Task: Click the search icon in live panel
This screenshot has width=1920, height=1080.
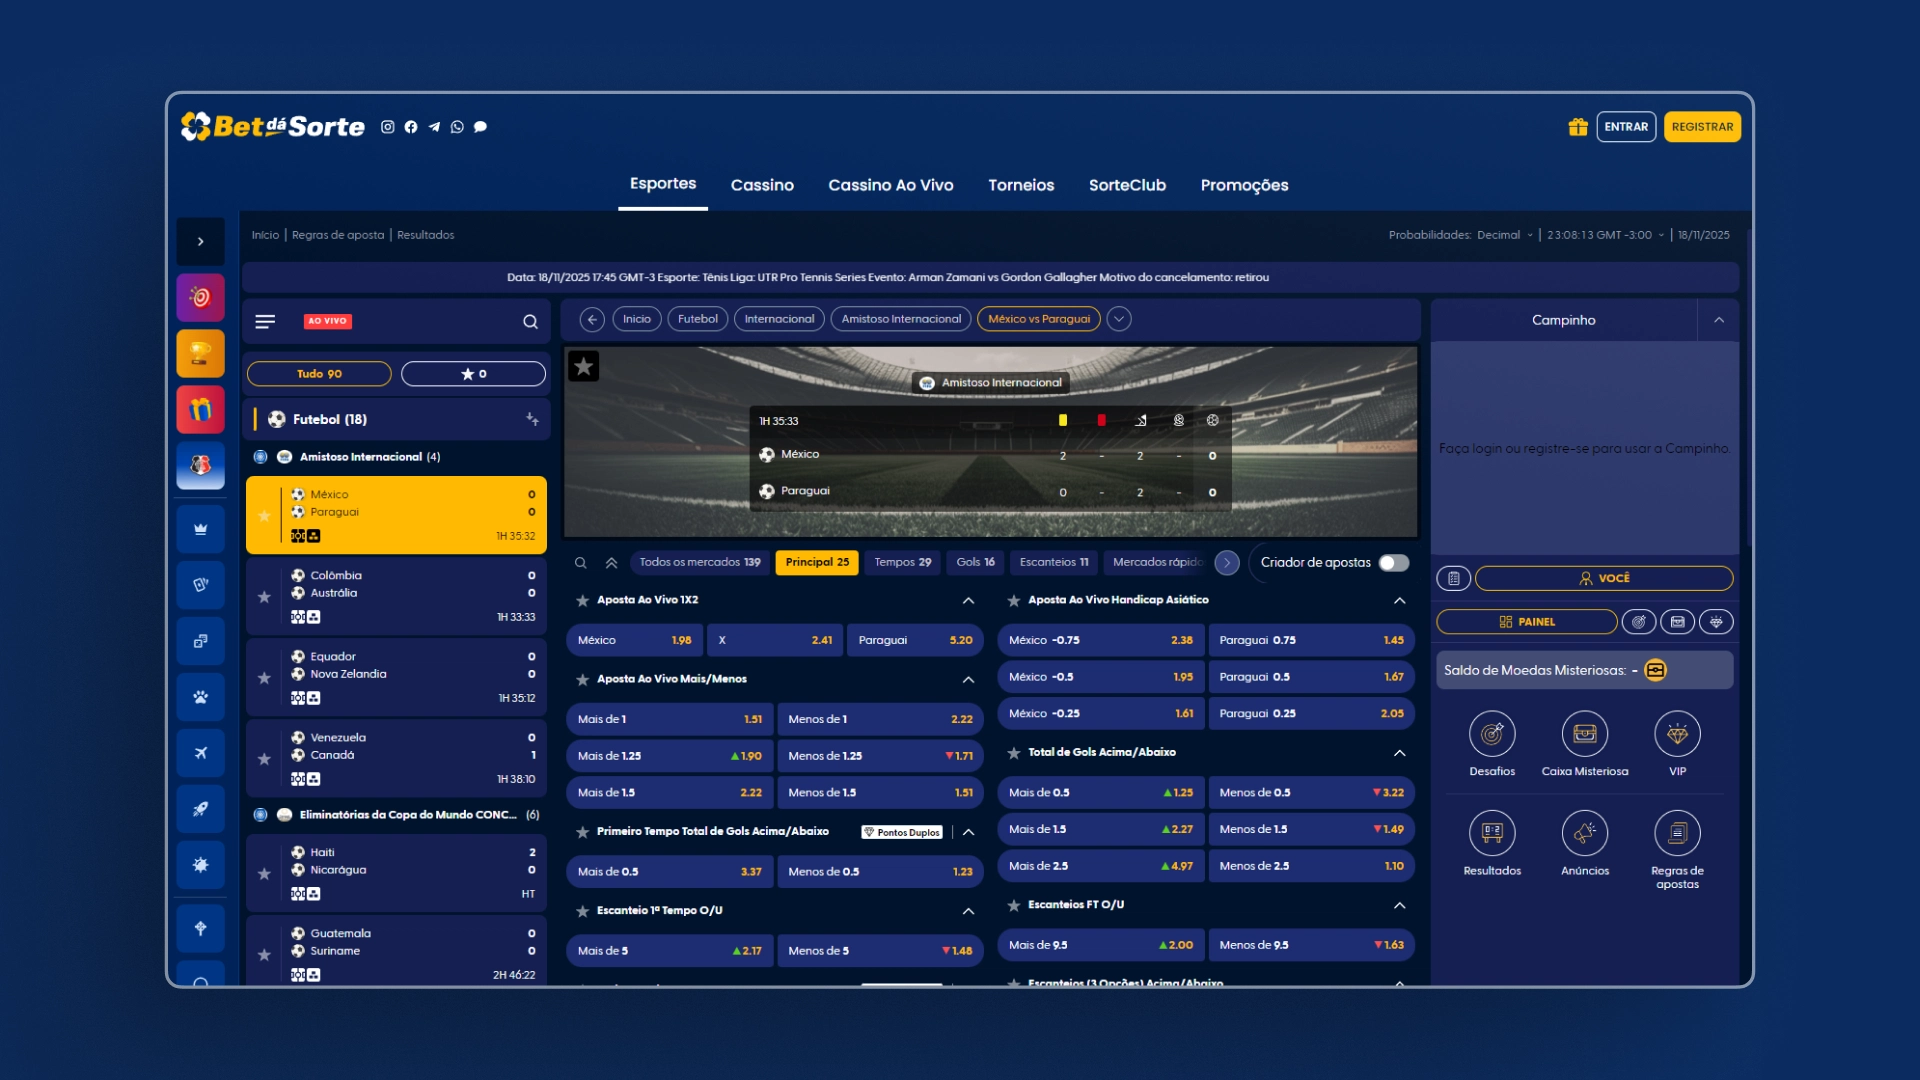Action: 530,322
